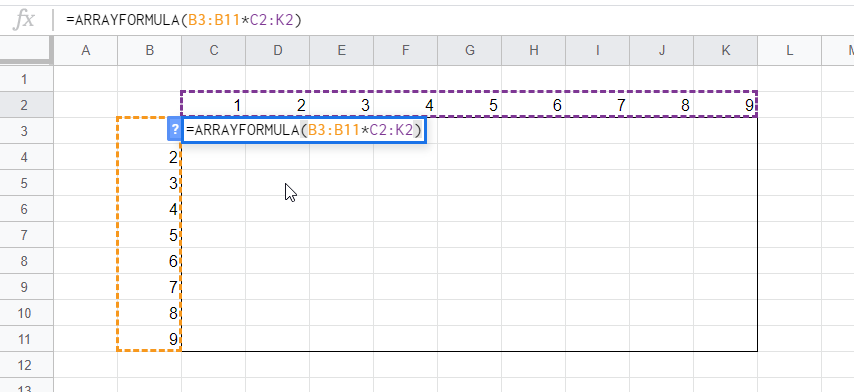Click cell B11 containing 9
854x392 pixels.
(x=149, y=339)
